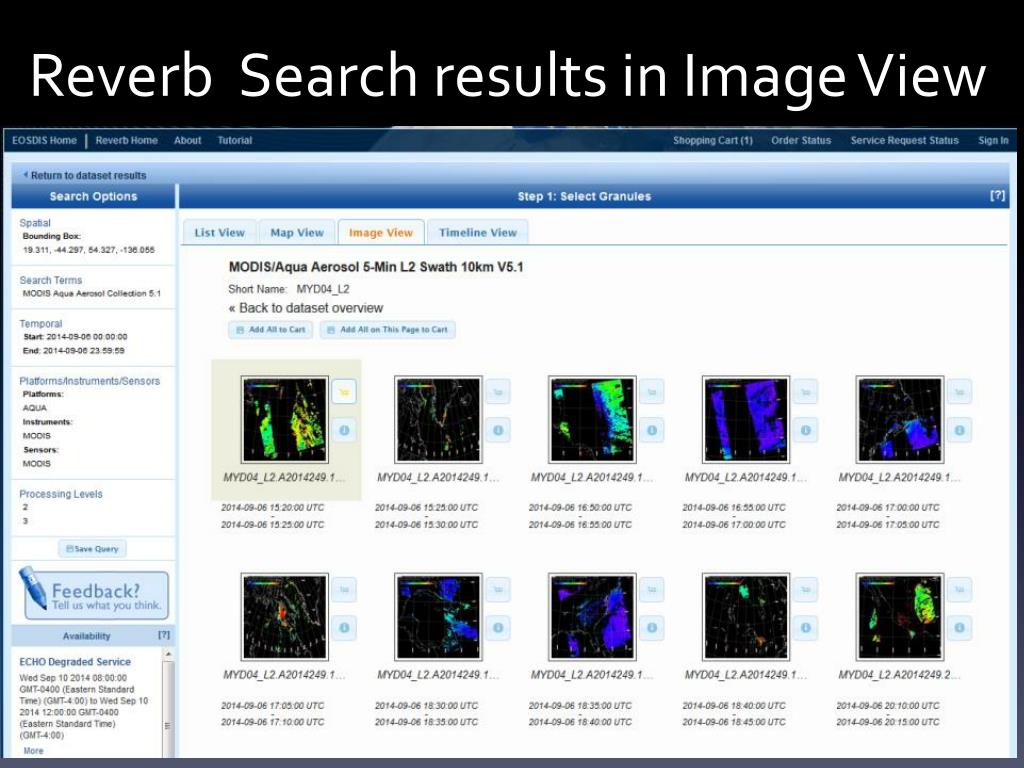Click Sign In
The height and width of the screenshot is (768, 1024).
[x=993, y=140]
